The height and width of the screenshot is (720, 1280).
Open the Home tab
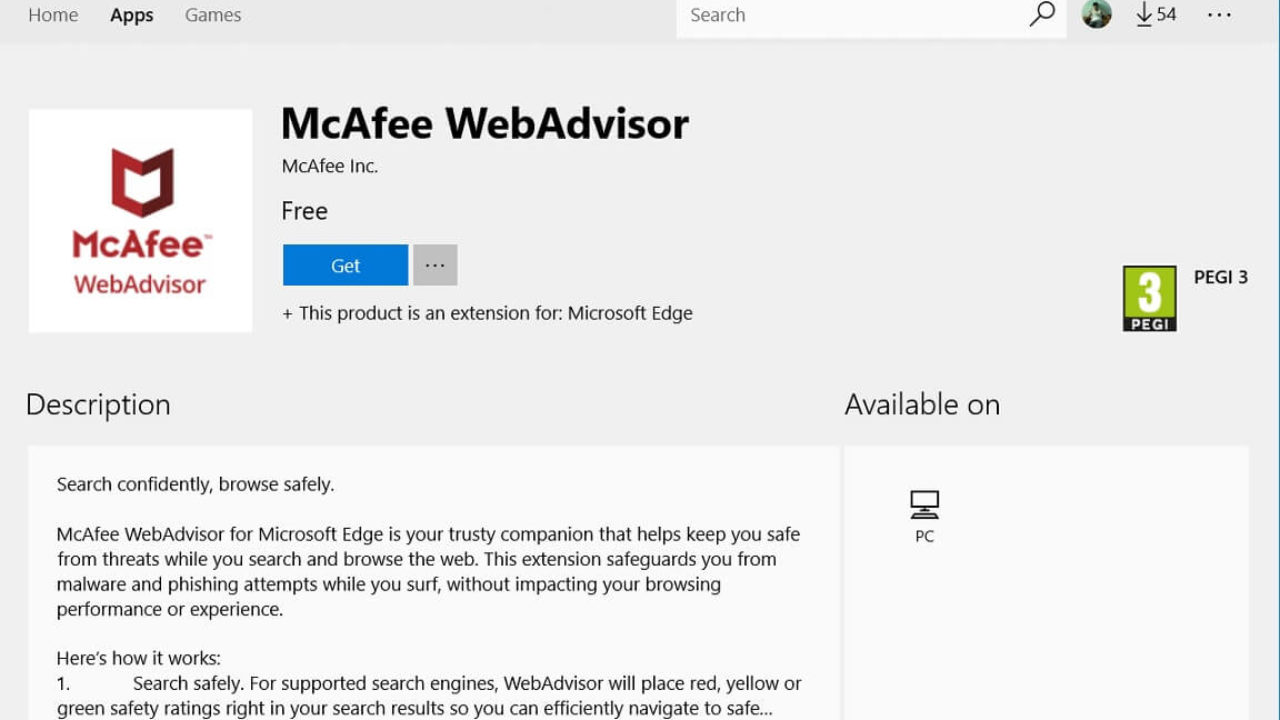[53, 15]
